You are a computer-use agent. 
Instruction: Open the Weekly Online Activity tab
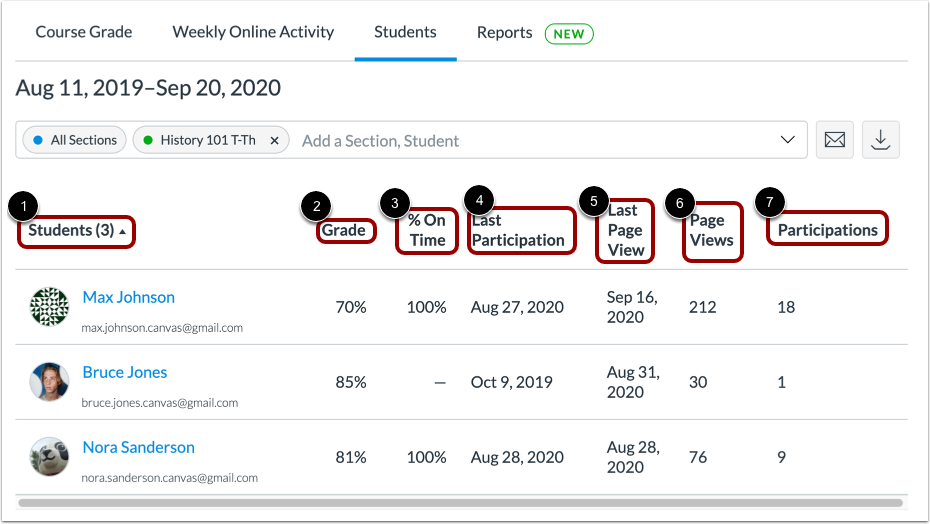tap(253, 32)
